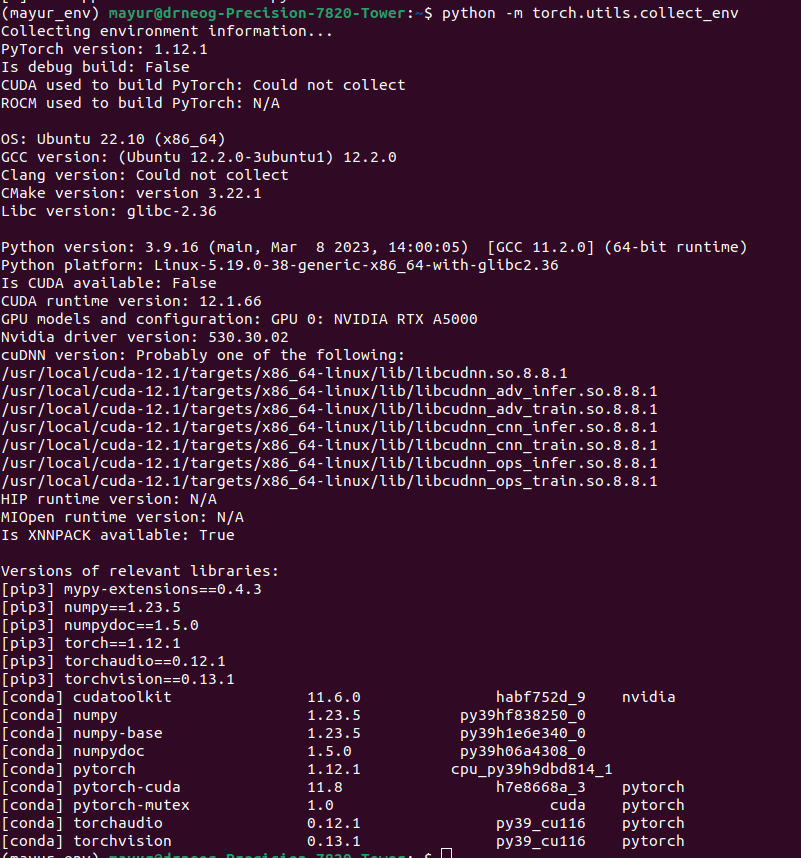Image resolution: width=801 pixels, height=858 pixels.
Task: Click the 'nvidia' channel name in cudatoolkit row
Action: 648,697
